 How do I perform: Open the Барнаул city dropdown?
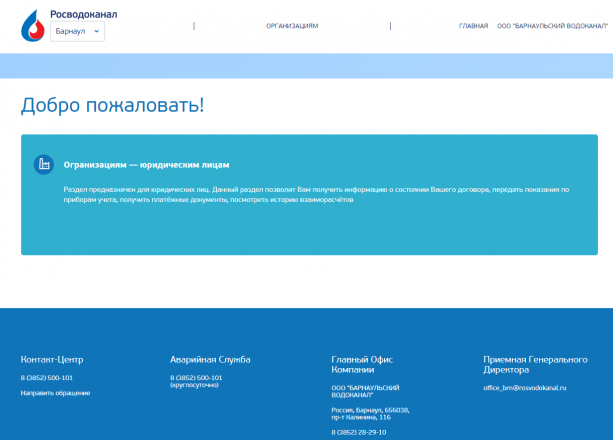pos(77,31)
